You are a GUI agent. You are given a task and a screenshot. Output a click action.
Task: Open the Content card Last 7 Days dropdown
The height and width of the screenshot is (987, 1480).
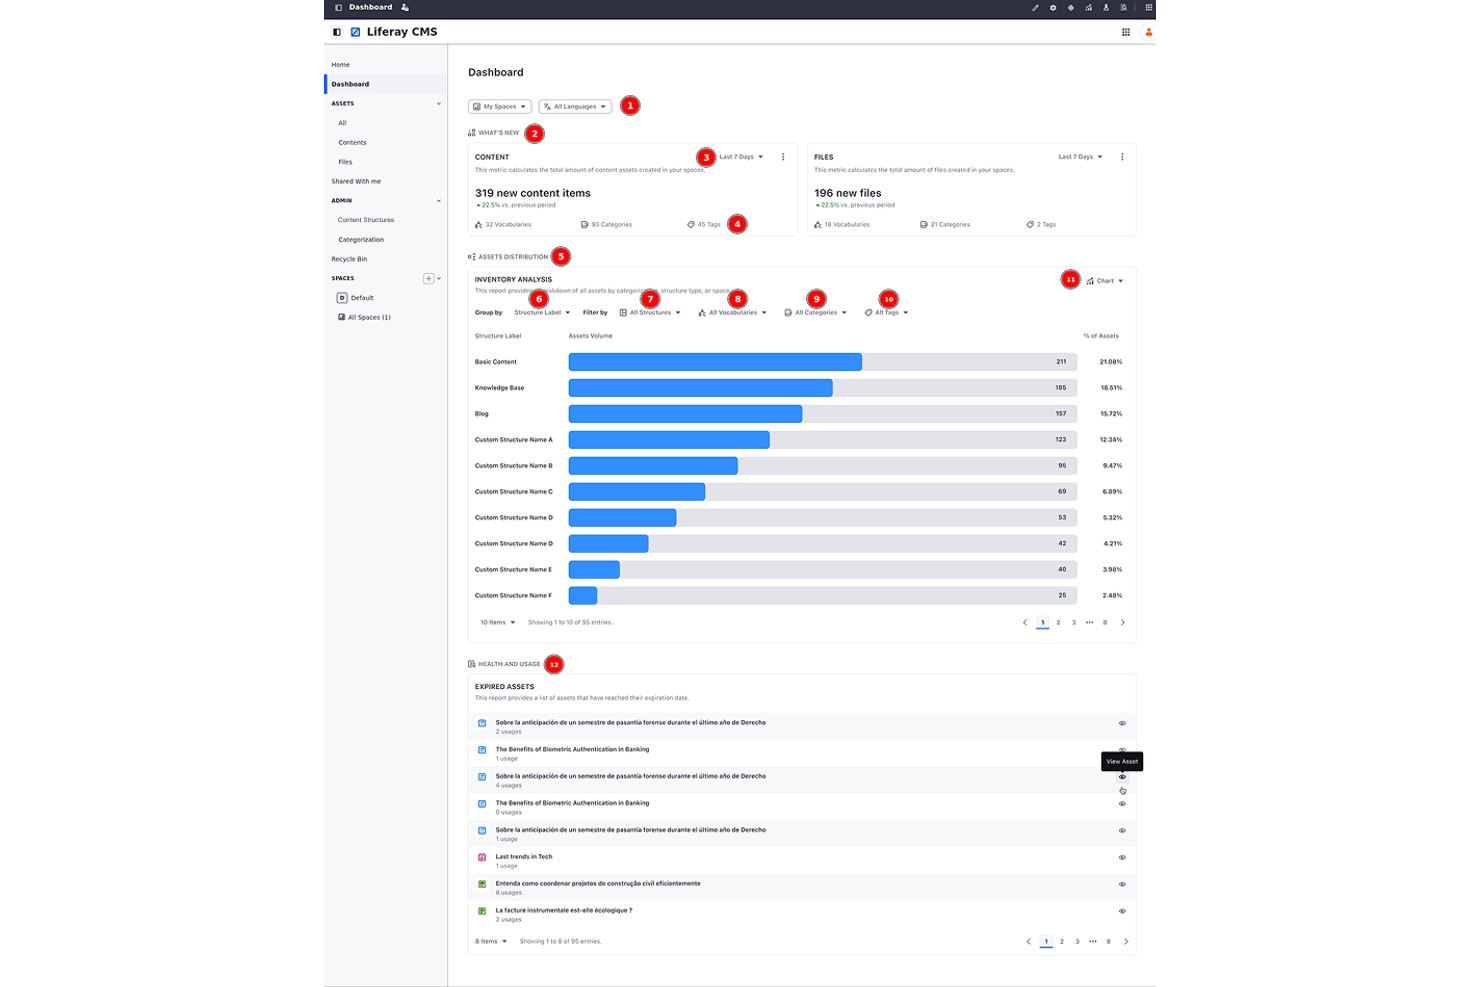[741, 157]
